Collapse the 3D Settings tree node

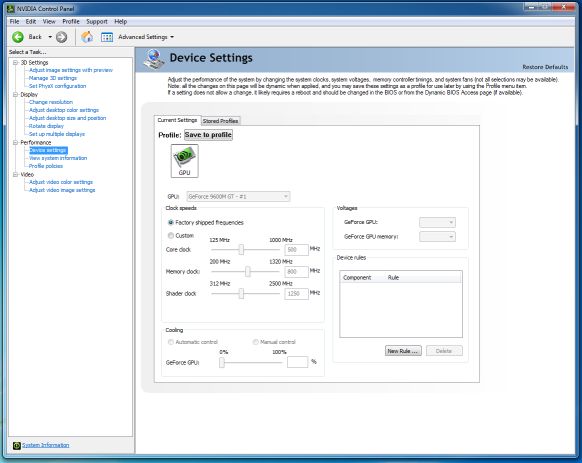click(x=16, y=62)
